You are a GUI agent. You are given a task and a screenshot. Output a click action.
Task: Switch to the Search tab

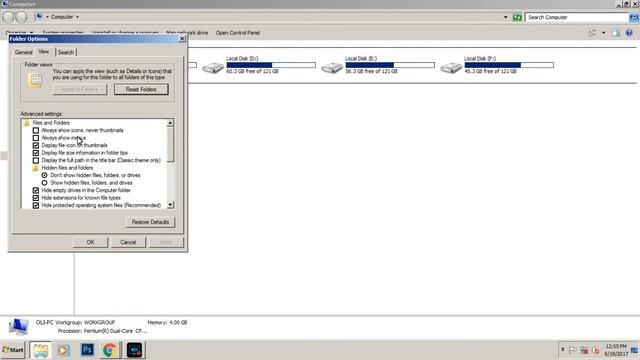pyautogui.click(x=66, y=52)
